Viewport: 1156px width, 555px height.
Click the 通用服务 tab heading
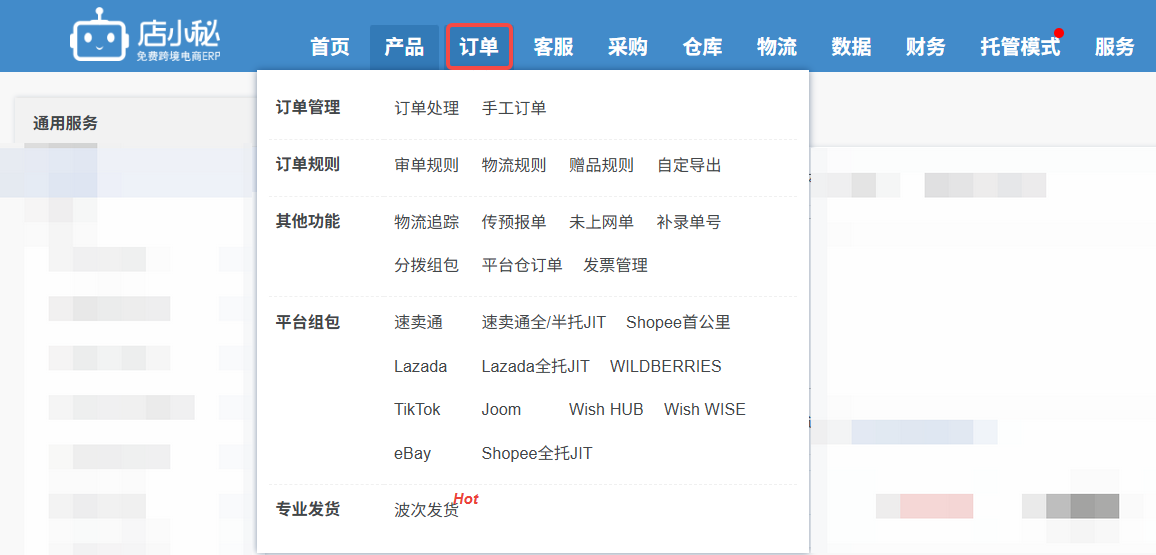click(x=65, y=124)
